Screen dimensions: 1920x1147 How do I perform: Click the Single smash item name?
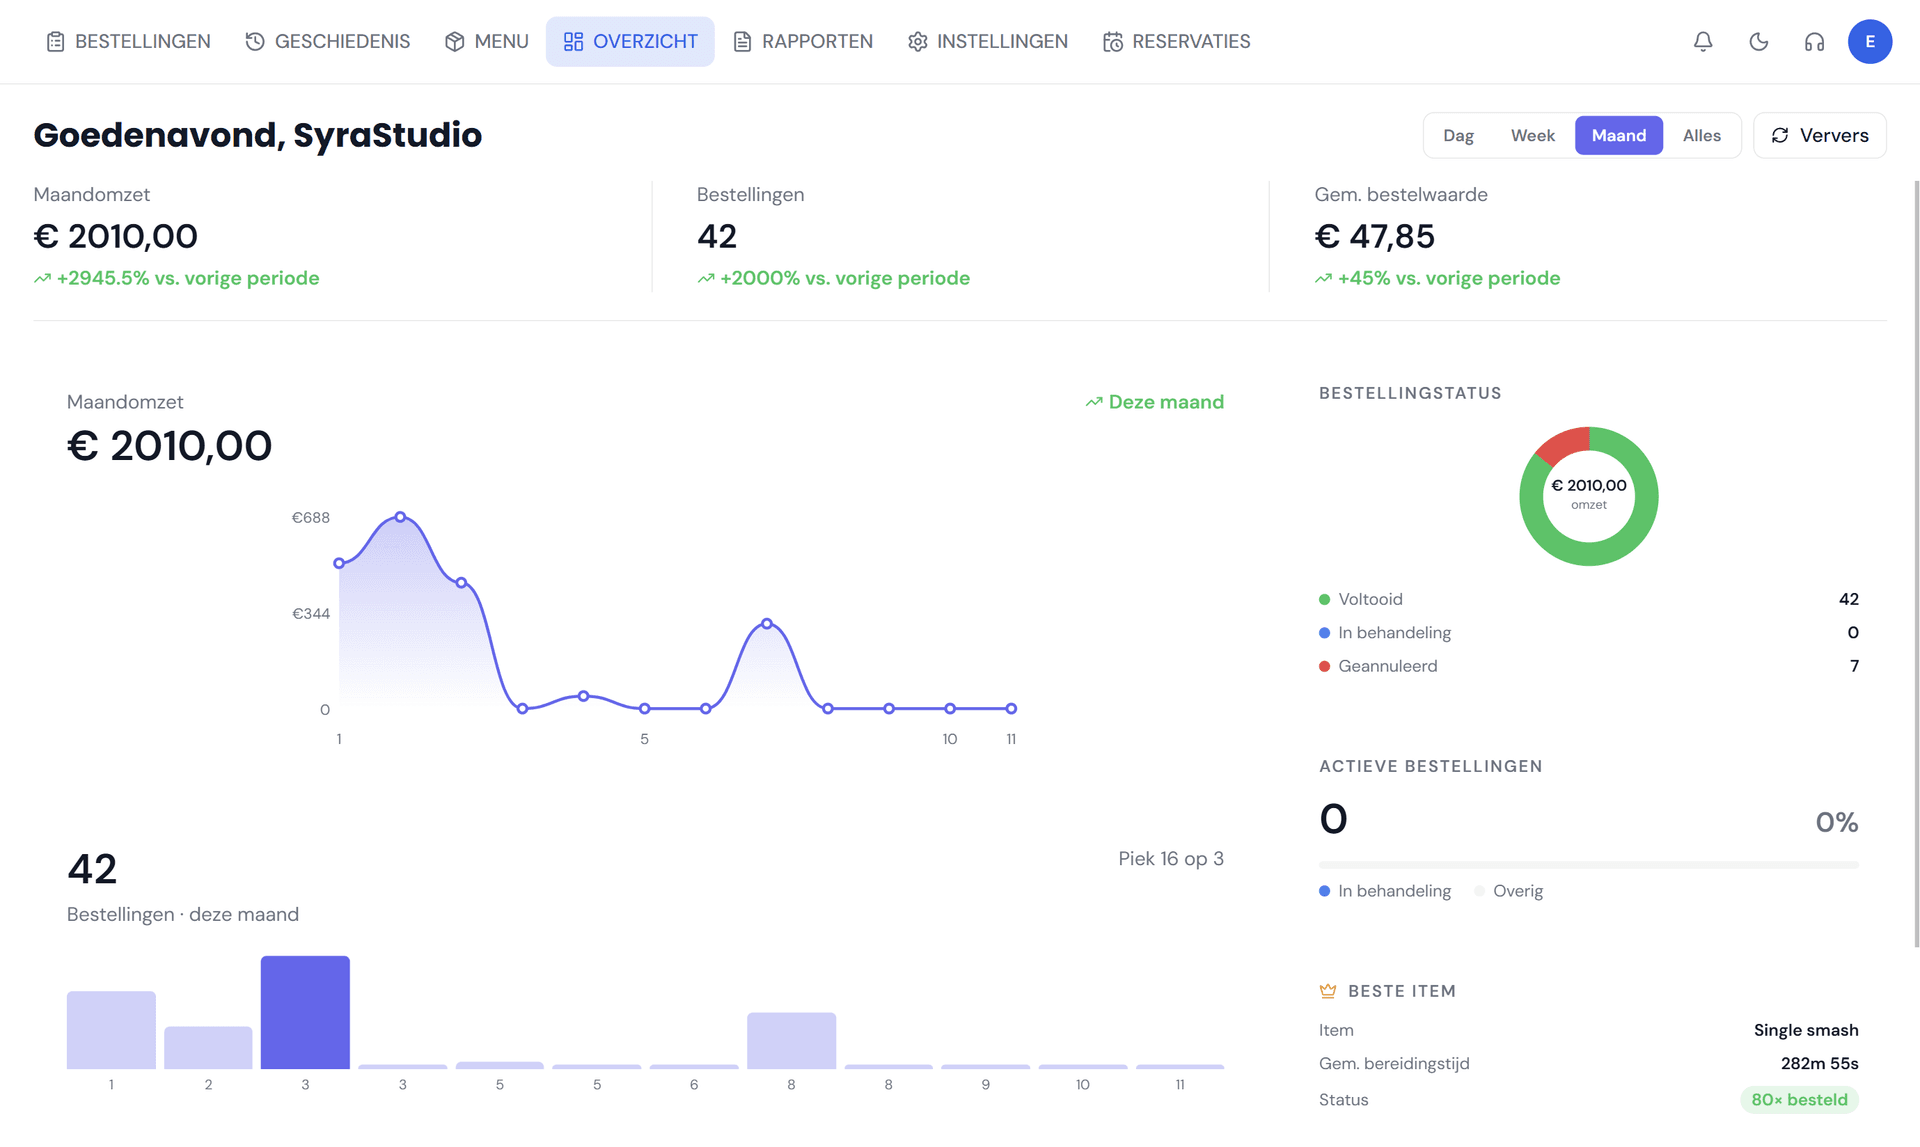(x=1806, y=1030)
